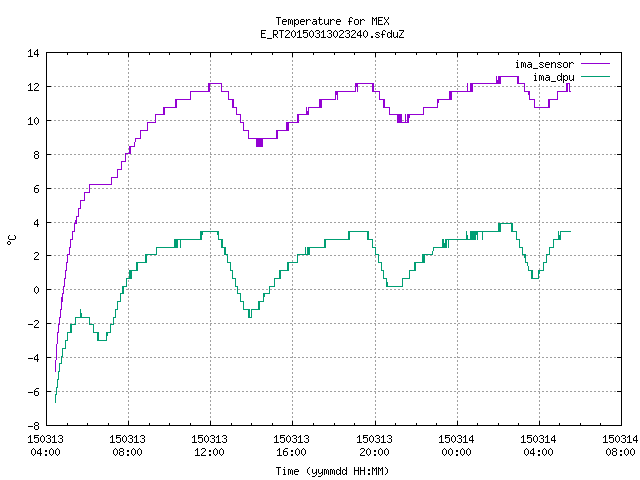
Task: Click the ima_sensor legend label
Action: pyautogui.click(x=544, y=64)
